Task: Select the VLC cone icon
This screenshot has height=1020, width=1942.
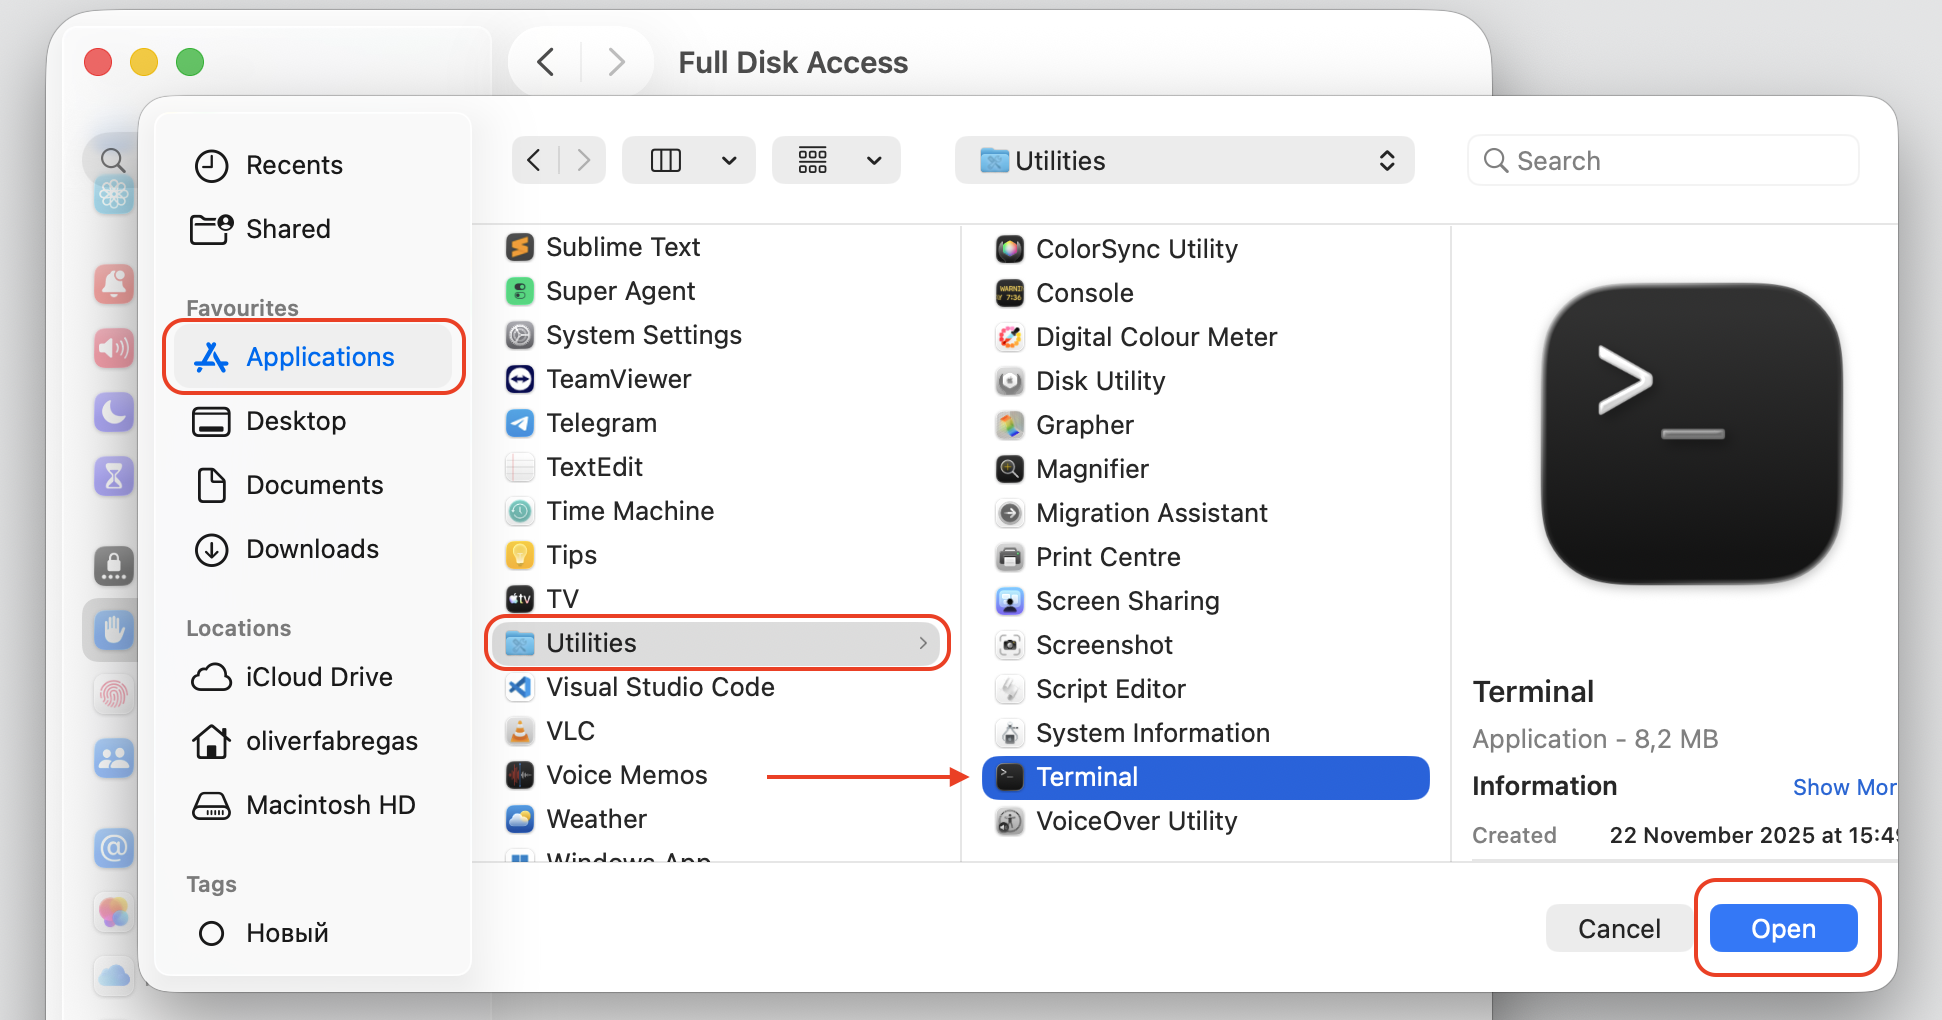Action: click(x=520, y=731)
